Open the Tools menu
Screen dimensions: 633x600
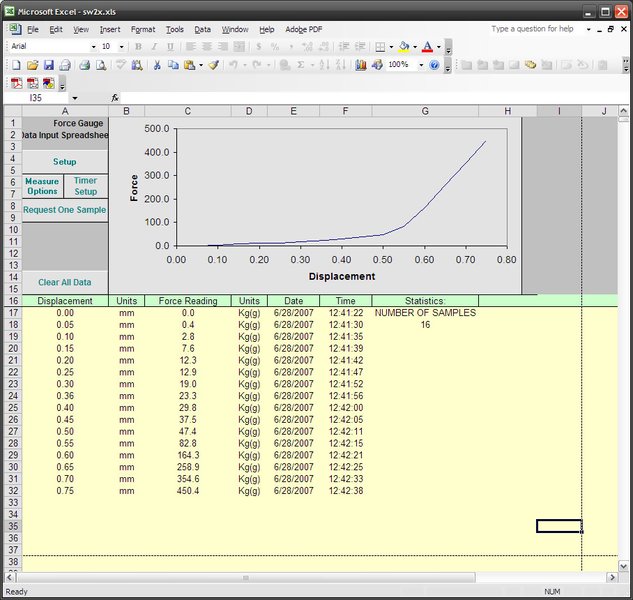click(x=175, y=30)
